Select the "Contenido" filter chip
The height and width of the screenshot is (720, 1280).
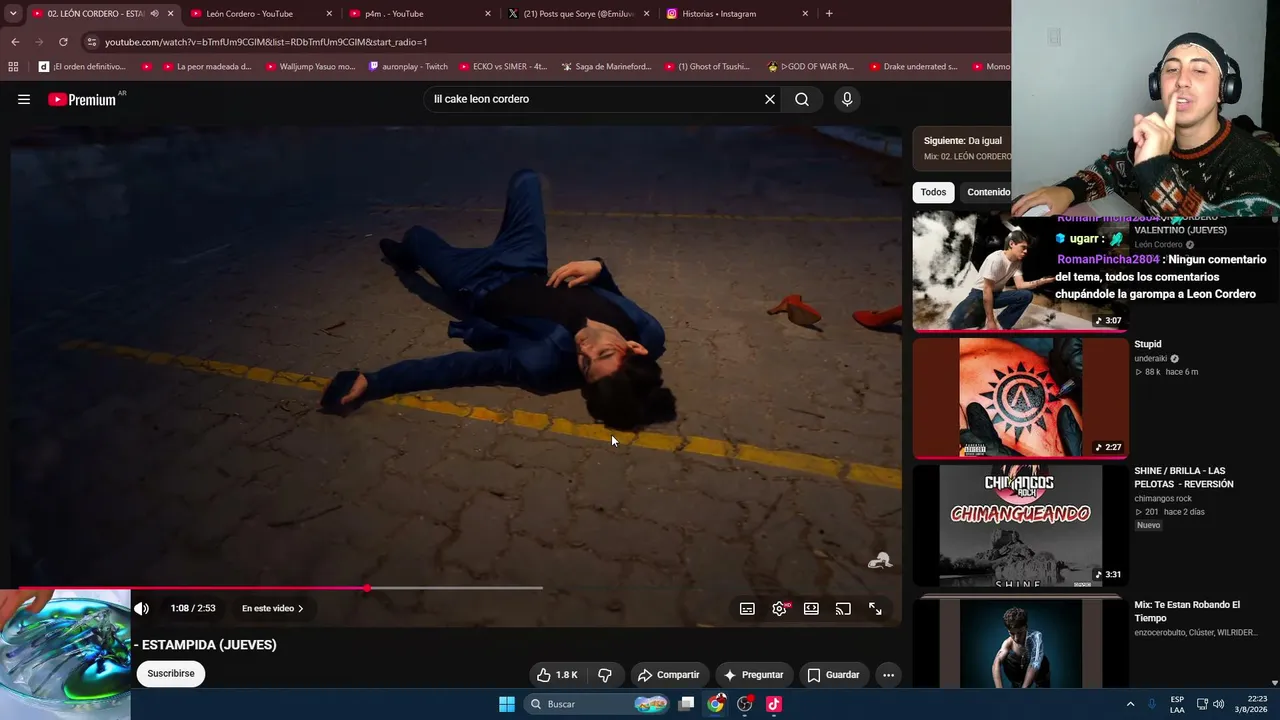click(x=988, y=192)
